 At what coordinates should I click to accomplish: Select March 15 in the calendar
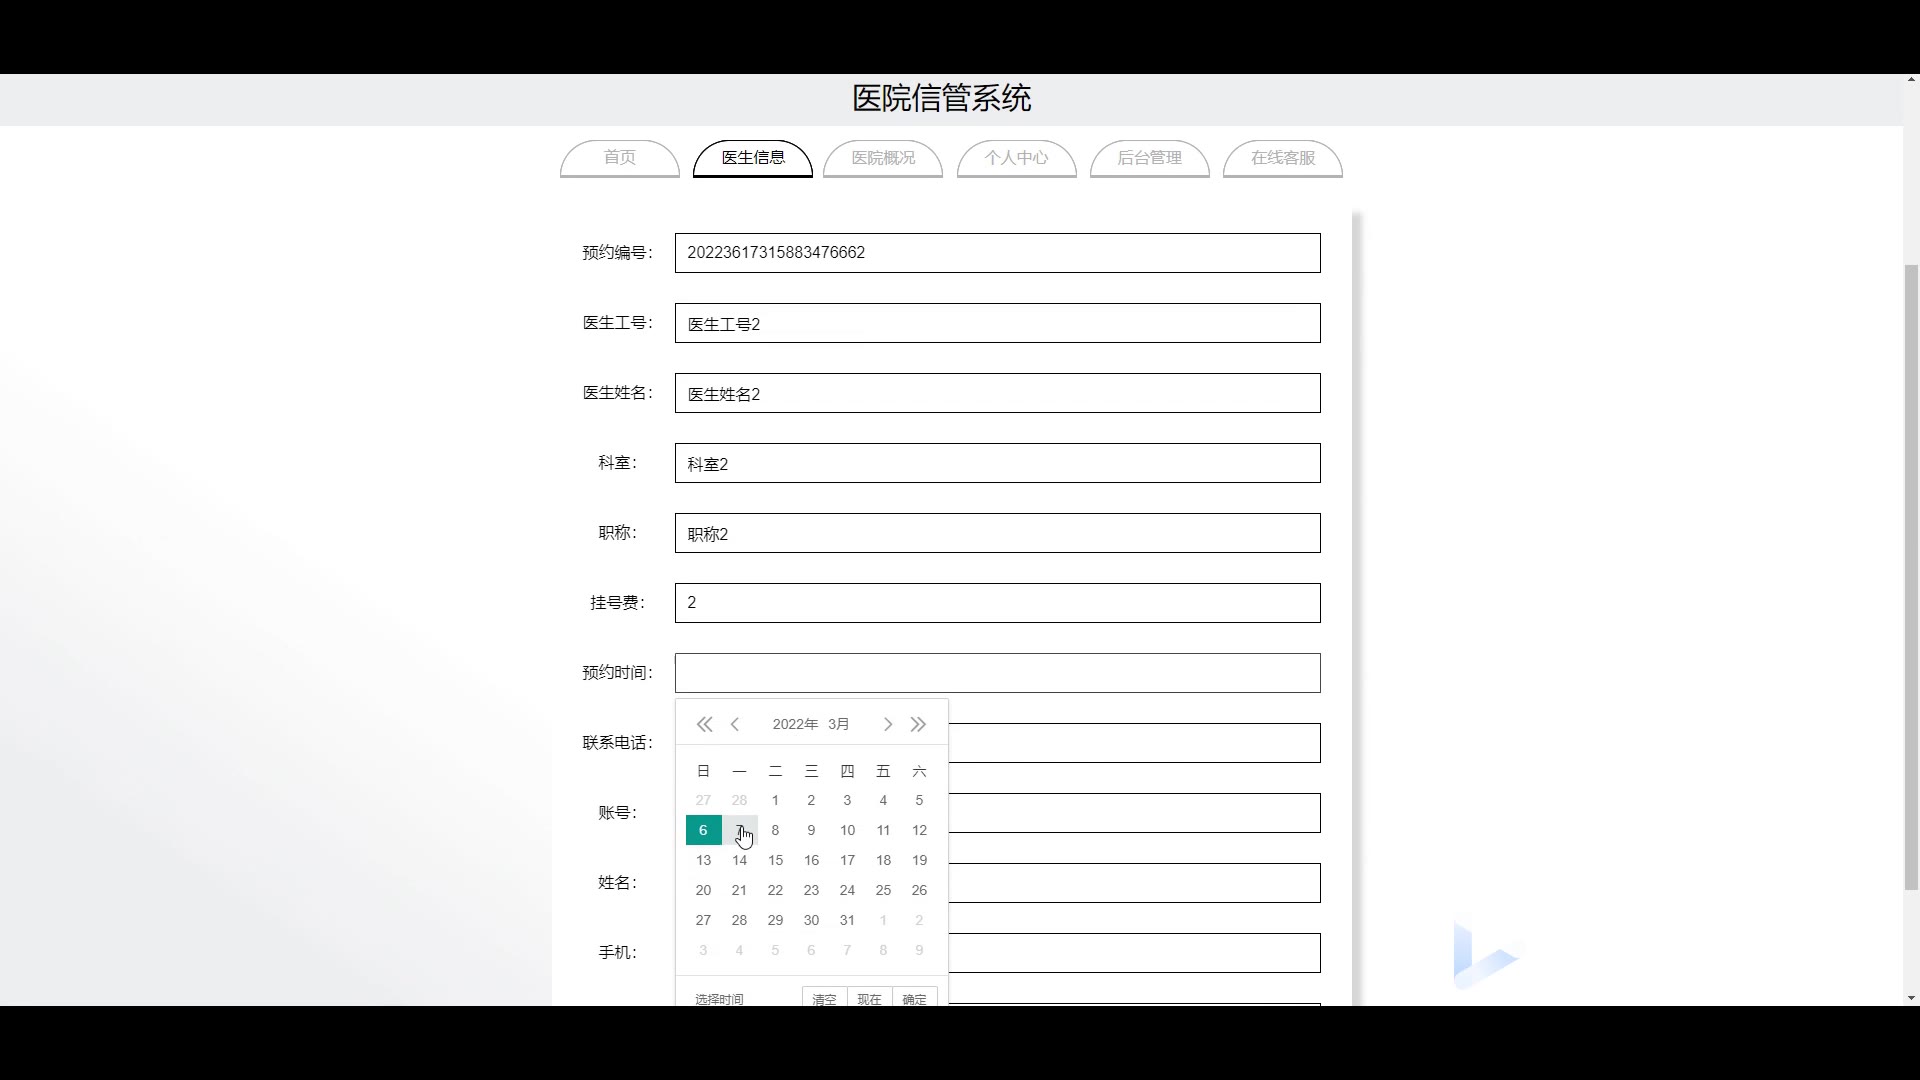click(x=775, y=860)
